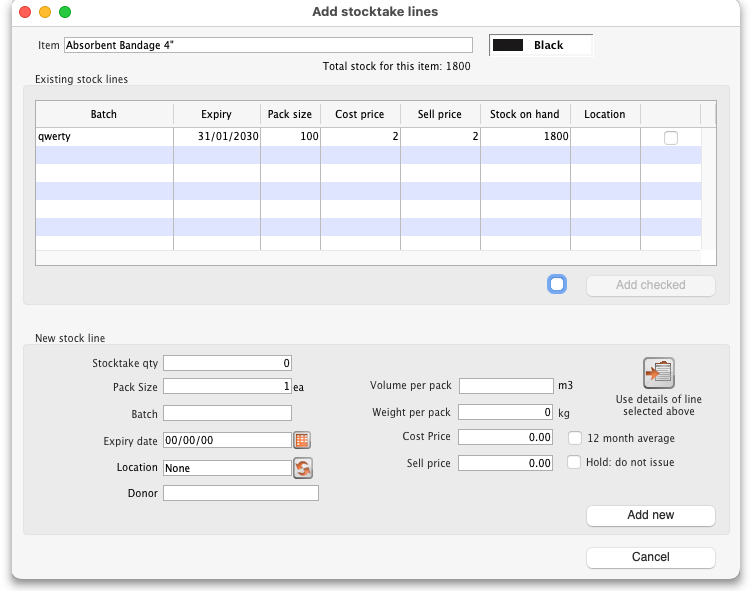Image resolution: width=752 pixels, height=591 pixels.
Task: Enable Hold: do not issue checkbox
Action: point(575,462)
